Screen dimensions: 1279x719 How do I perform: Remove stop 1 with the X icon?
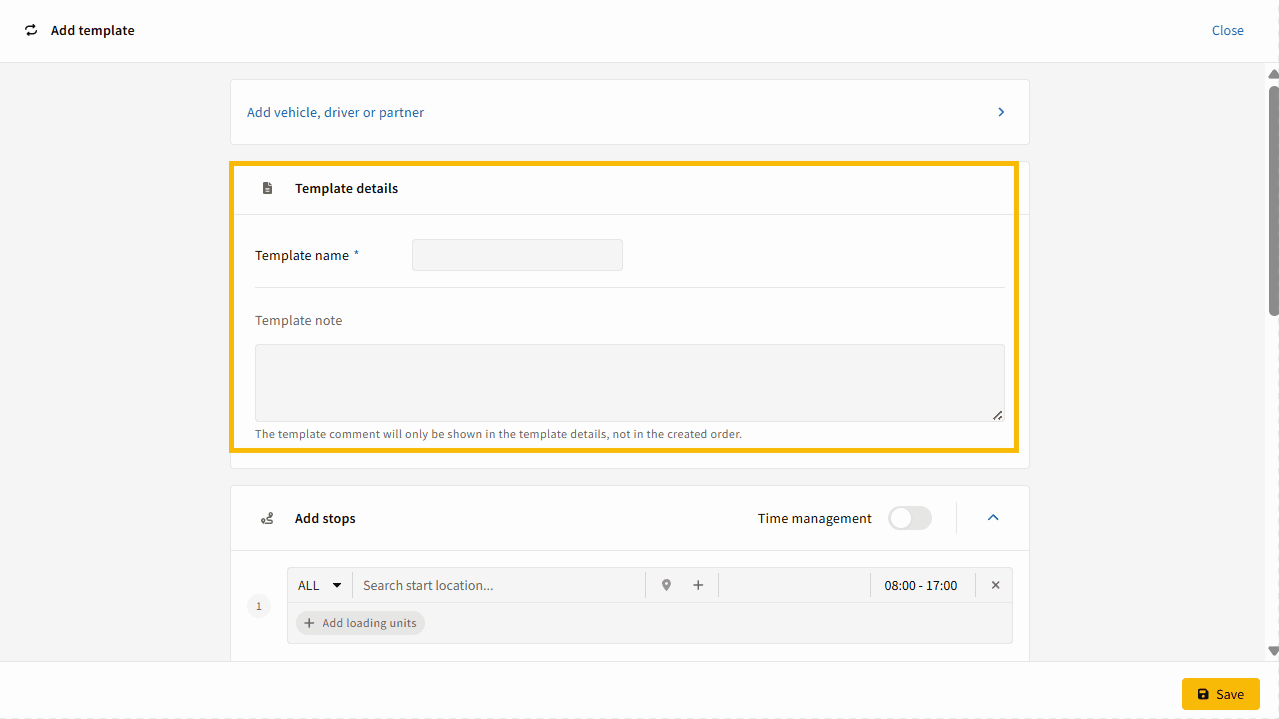995,585
